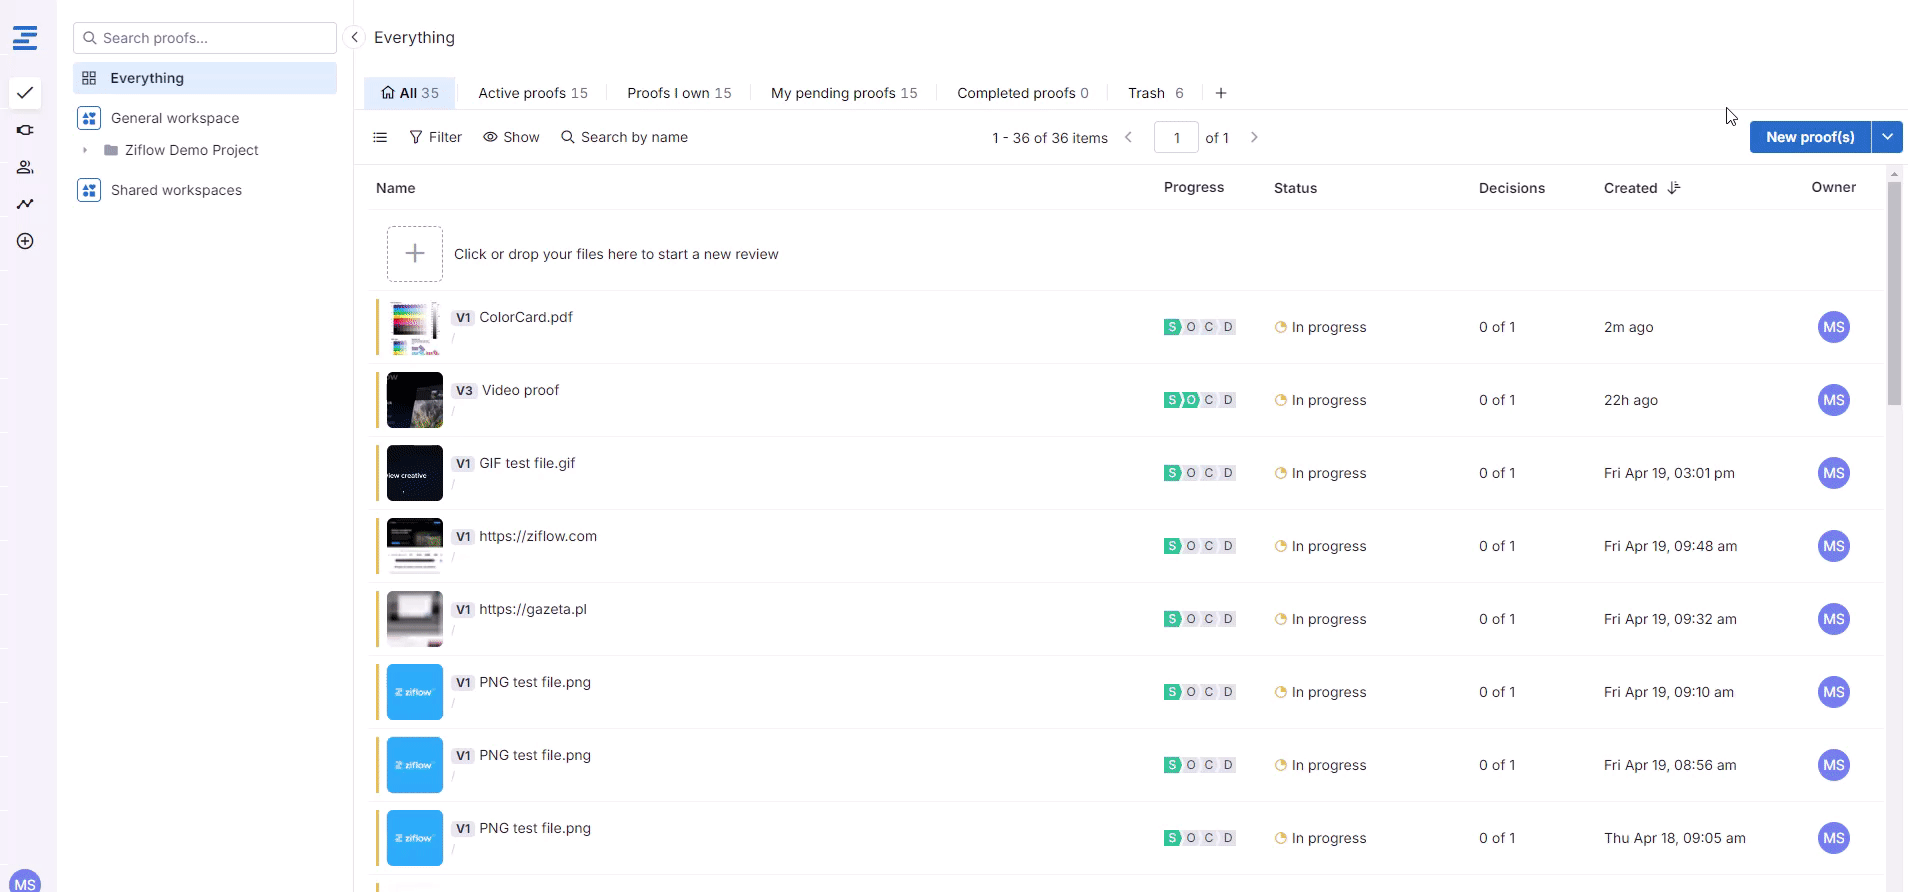1908x892 pixels.
Task: Click the list view icon beside Filter
Action: click(380, 137)
